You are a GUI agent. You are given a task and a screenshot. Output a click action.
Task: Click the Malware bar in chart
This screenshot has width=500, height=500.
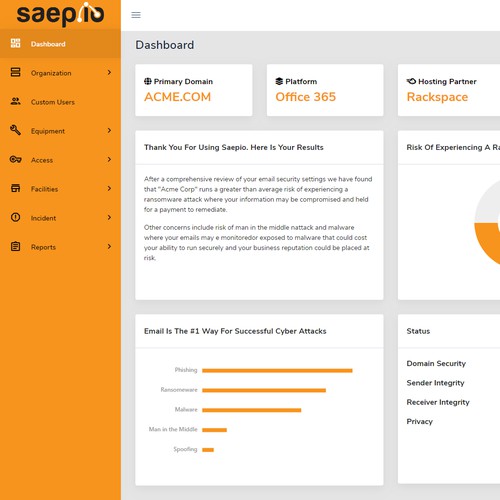[252, 410]
